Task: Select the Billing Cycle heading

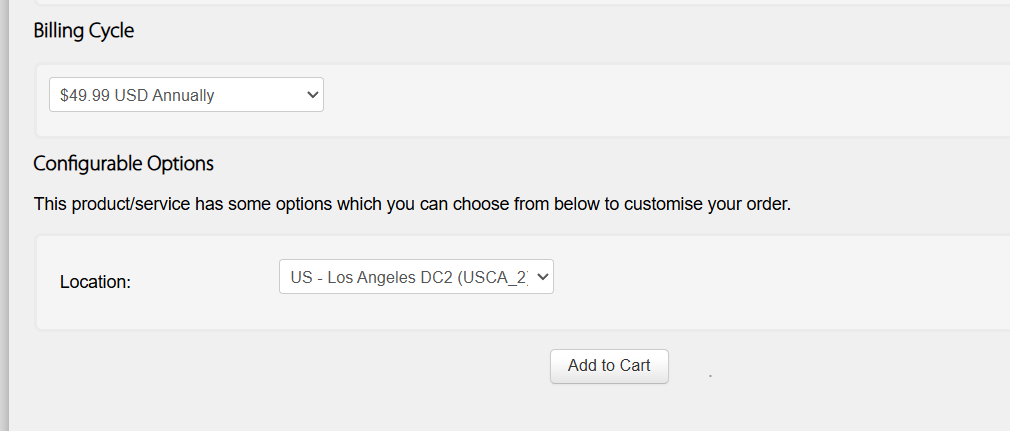Action: click(84, 30)
